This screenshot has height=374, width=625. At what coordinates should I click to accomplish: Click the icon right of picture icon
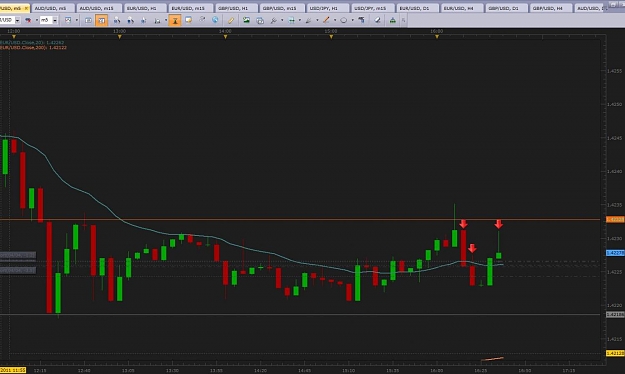pyautogui.click(x=260, y=20)
